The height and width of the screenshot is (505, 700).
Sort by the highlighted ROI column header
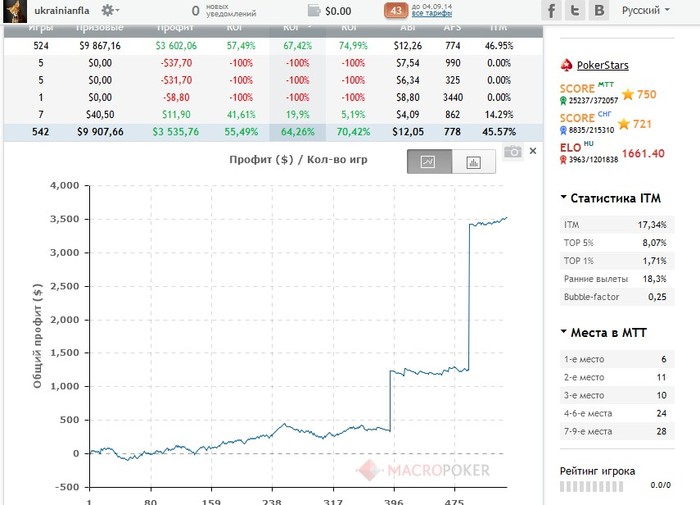pos(297,29)
